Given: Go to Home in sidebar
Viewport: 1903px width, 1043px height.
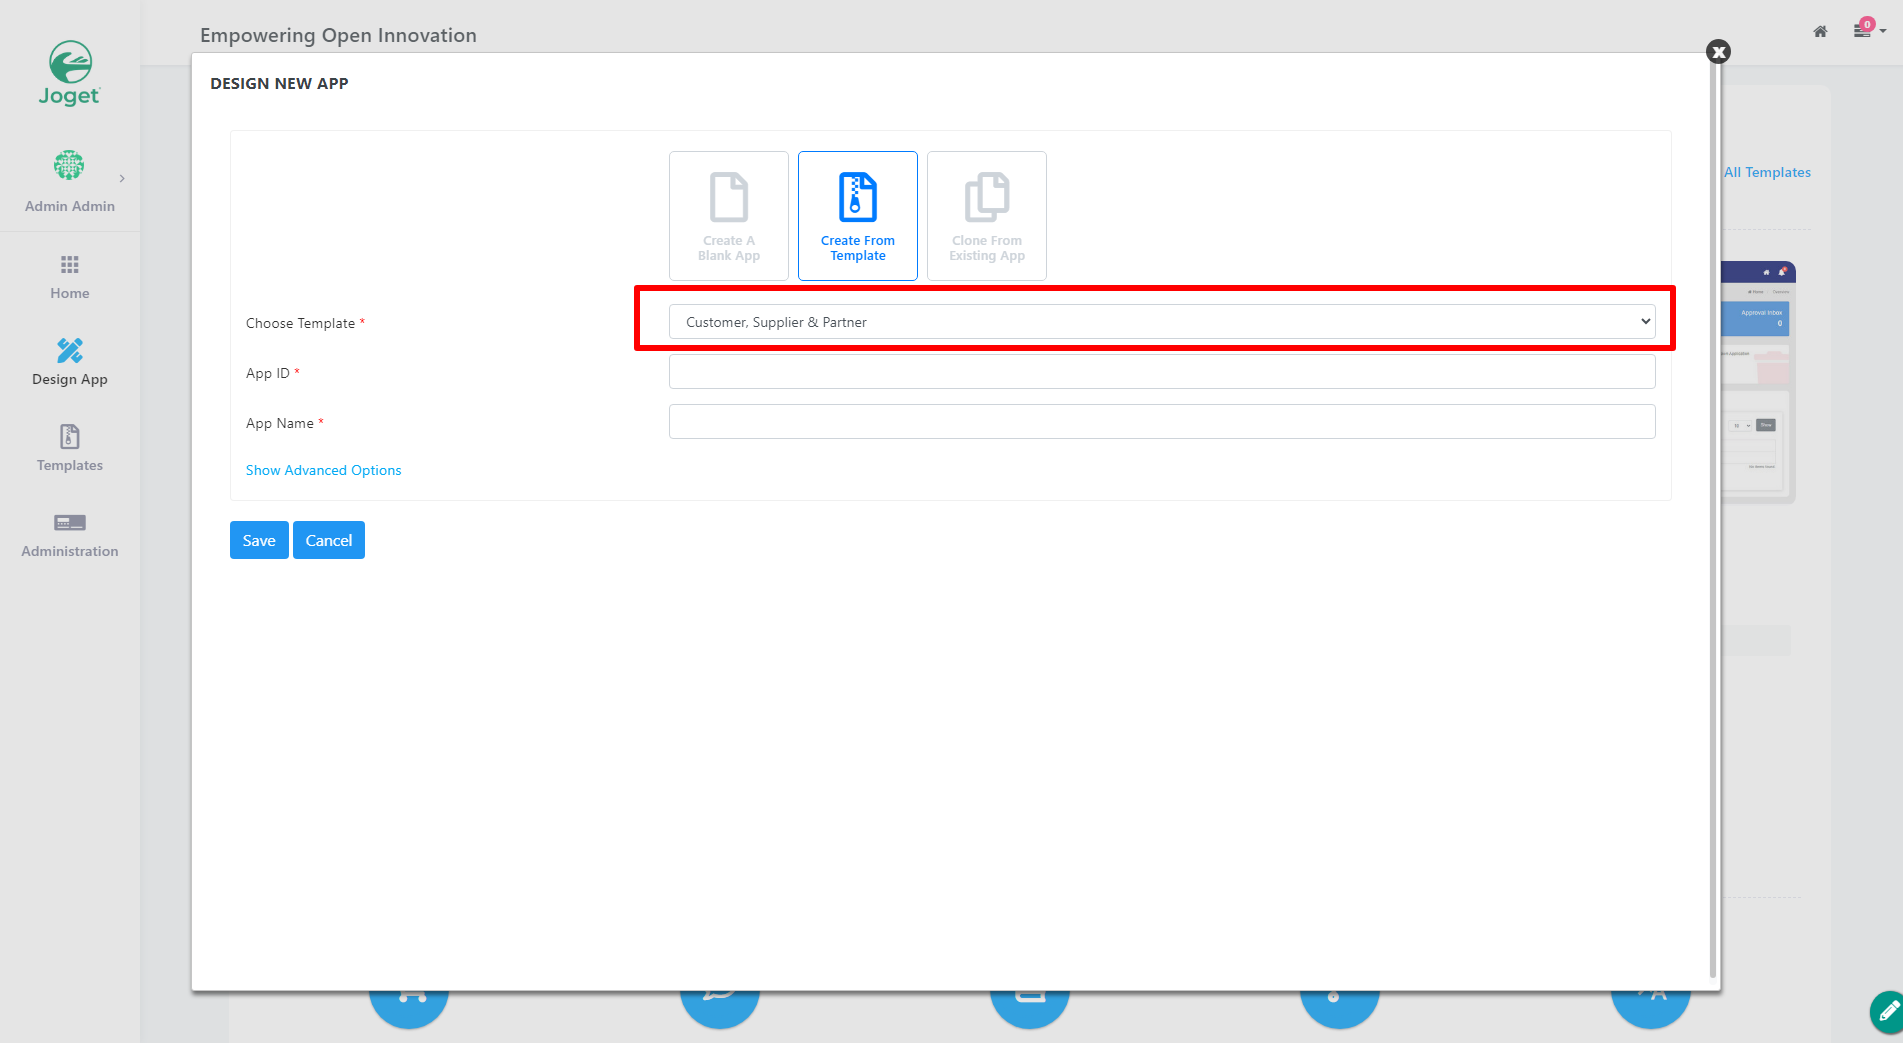Looking at the screenshot, I should click(70, 277).
